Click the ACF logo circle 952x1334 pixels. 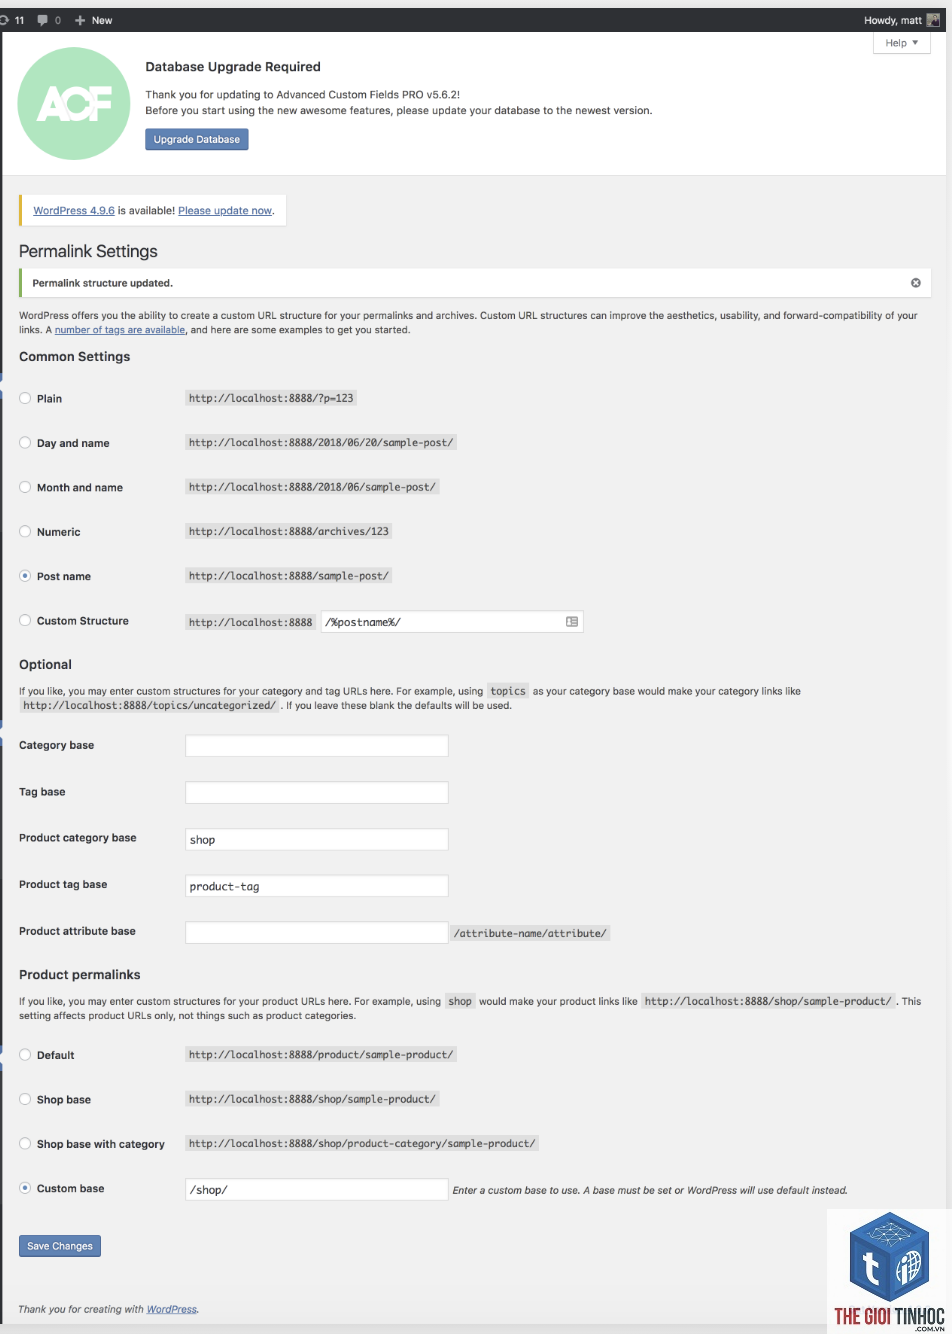[x=74, y=104]
